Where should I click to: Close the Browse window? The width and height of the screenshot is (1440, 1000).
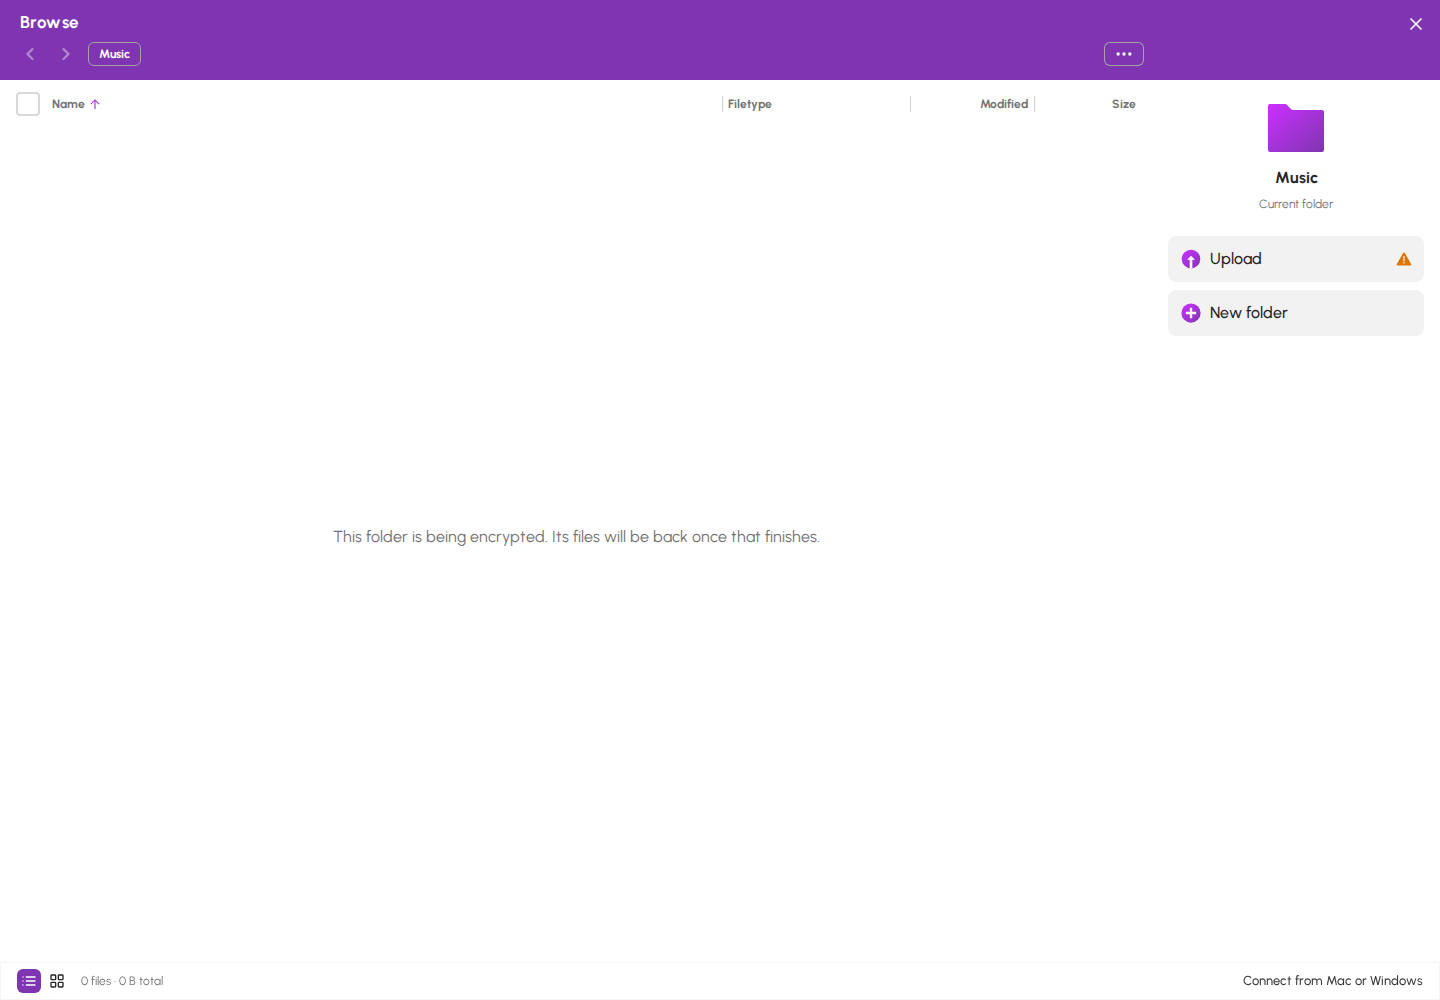[1416, 24]
